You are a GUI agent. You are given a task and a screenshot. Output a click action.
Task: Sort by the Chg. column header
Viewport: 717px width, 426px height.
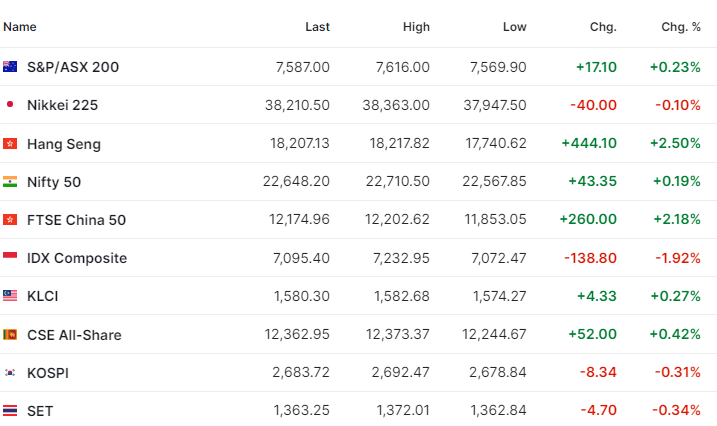pos(603,27)
